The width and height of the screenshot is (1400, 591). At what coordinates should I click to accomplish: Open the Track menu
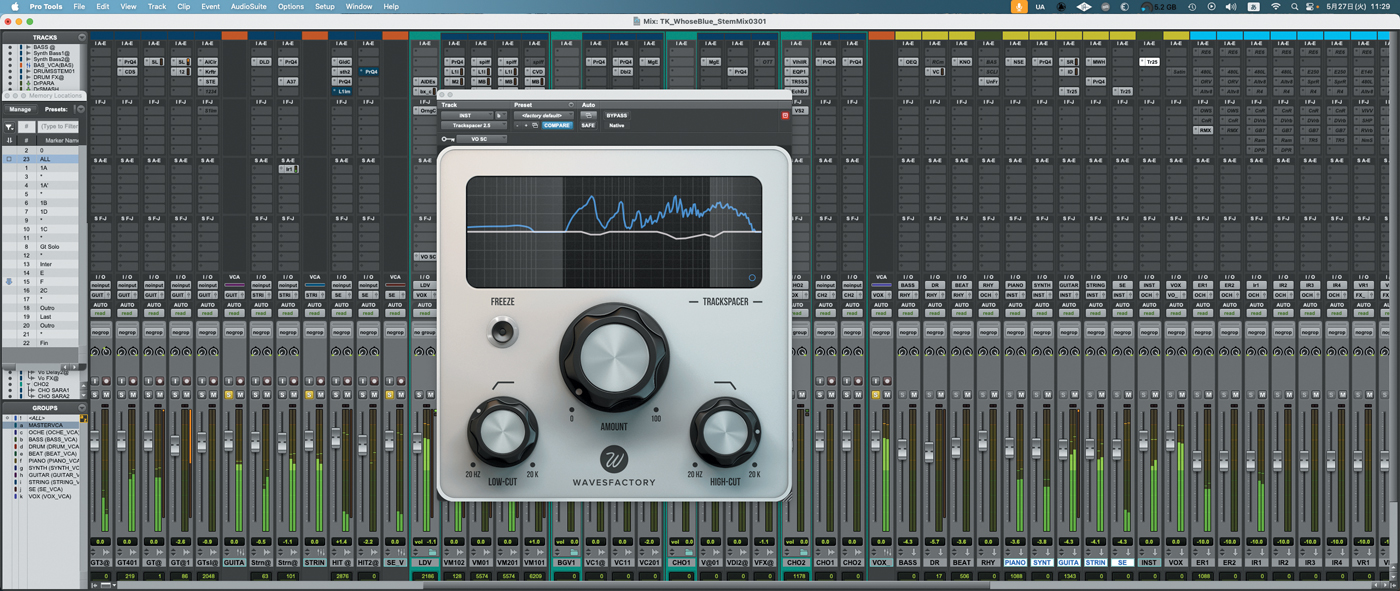coord(157,6)
